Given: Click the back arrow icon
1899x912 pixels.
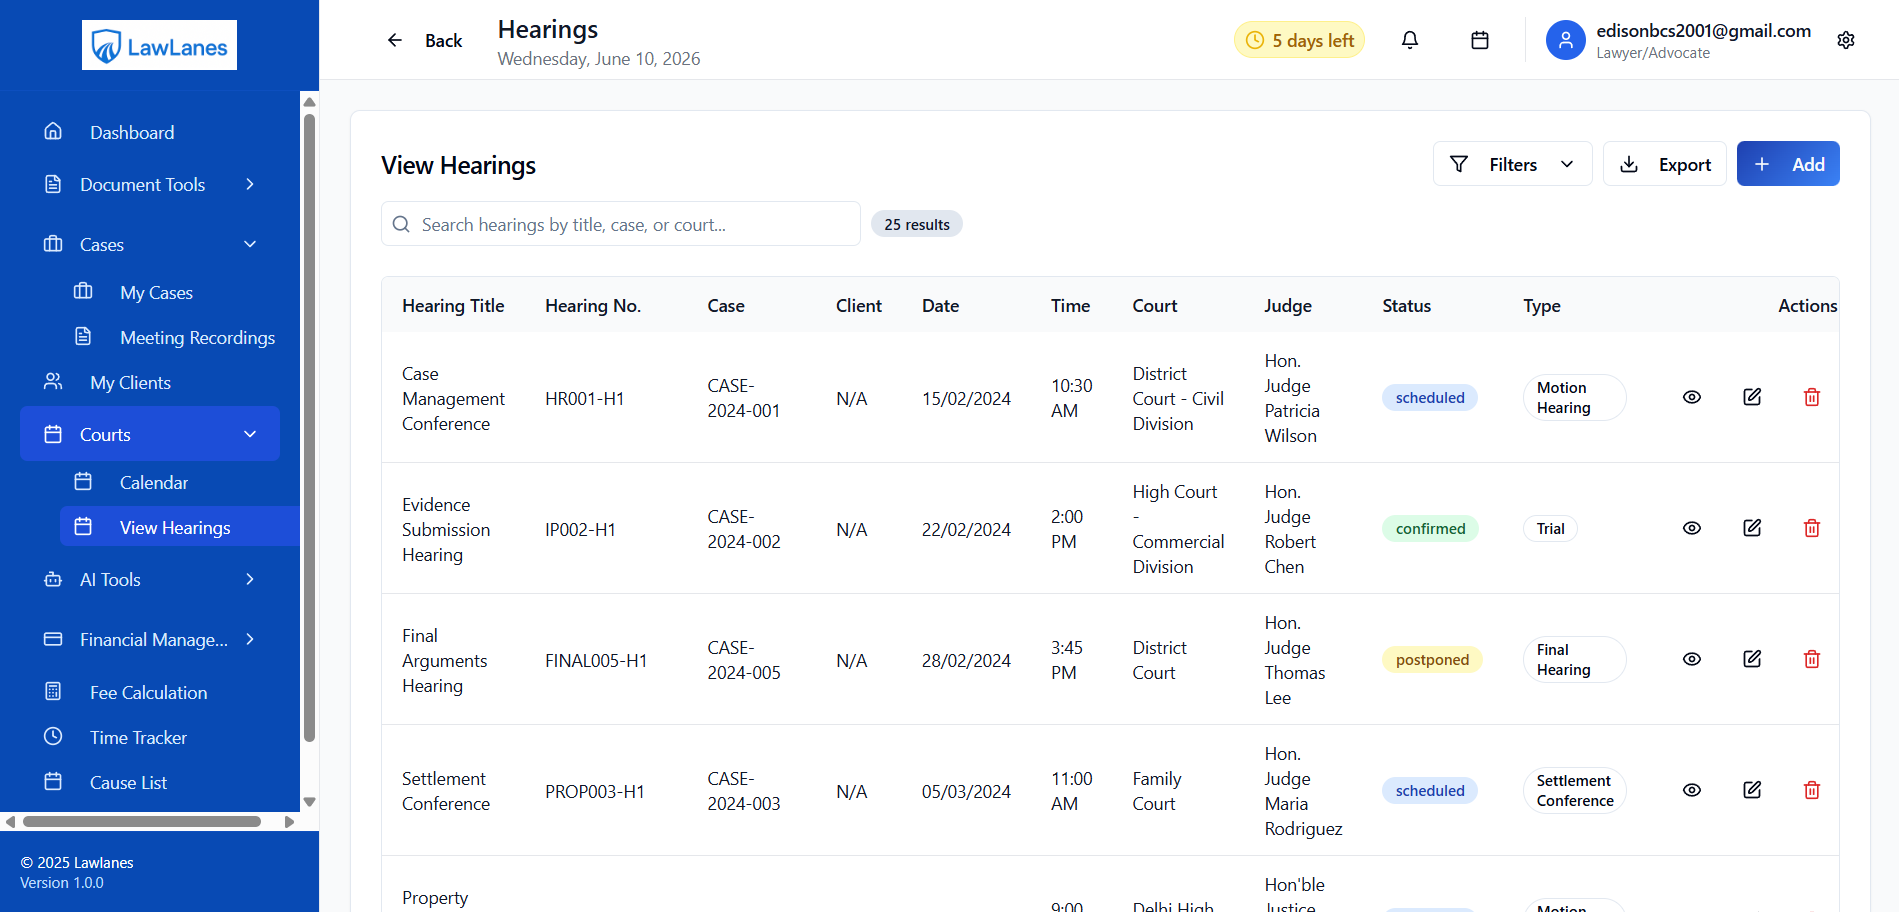Looking at the screenshot, I should (x=395, y=40).
